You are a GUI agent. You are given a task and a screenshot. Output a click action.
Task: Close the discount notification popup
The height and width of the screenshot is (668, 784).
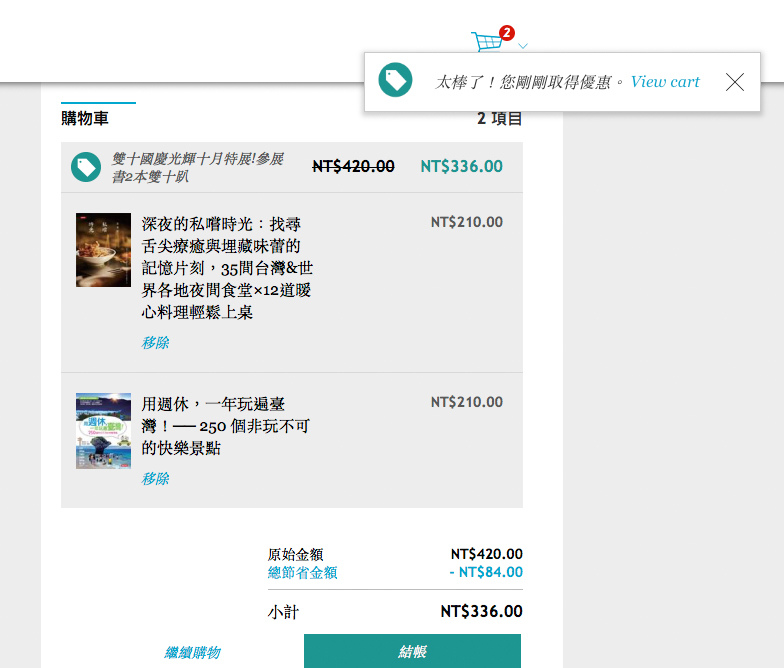pyautogui.click(x=734, y=82)
